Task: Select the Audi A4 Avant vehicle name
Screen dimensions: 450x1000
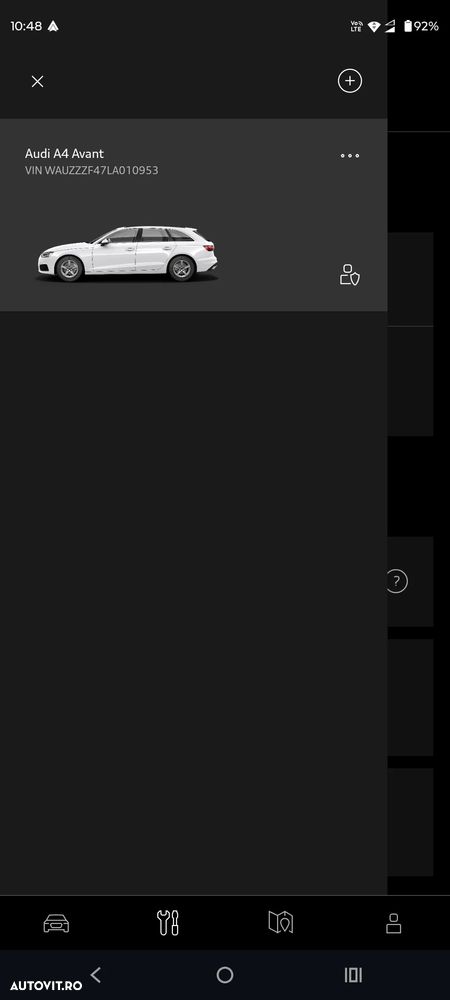Action: (64, 154)
